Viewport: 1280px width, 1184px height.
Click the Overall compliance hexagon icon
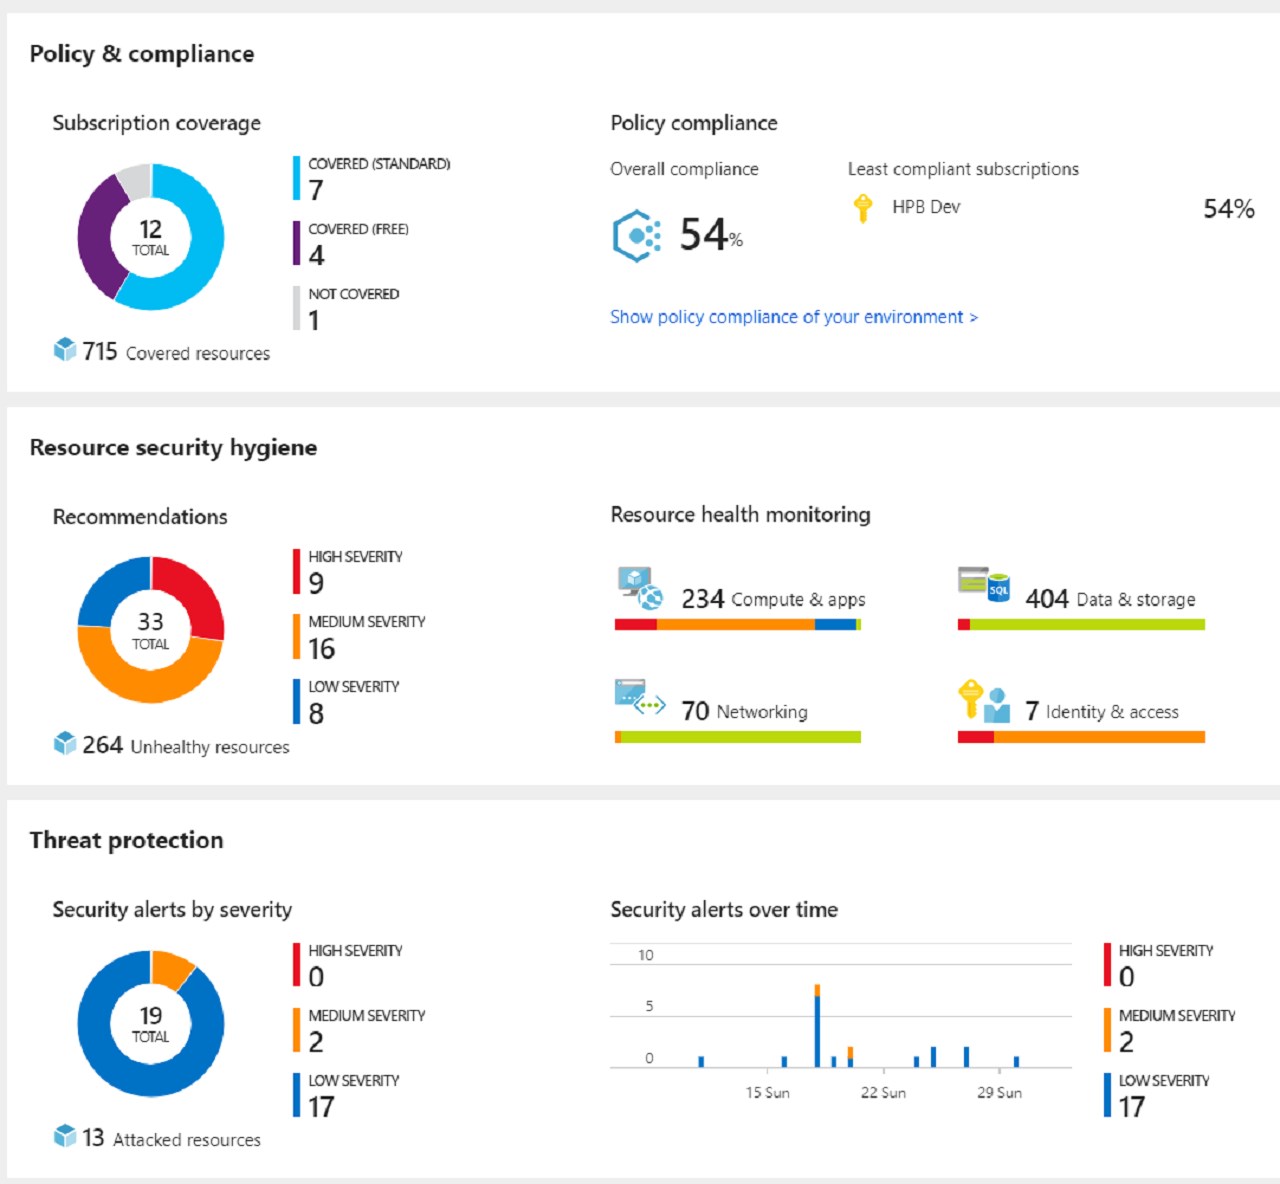click(x=636, y=236)
